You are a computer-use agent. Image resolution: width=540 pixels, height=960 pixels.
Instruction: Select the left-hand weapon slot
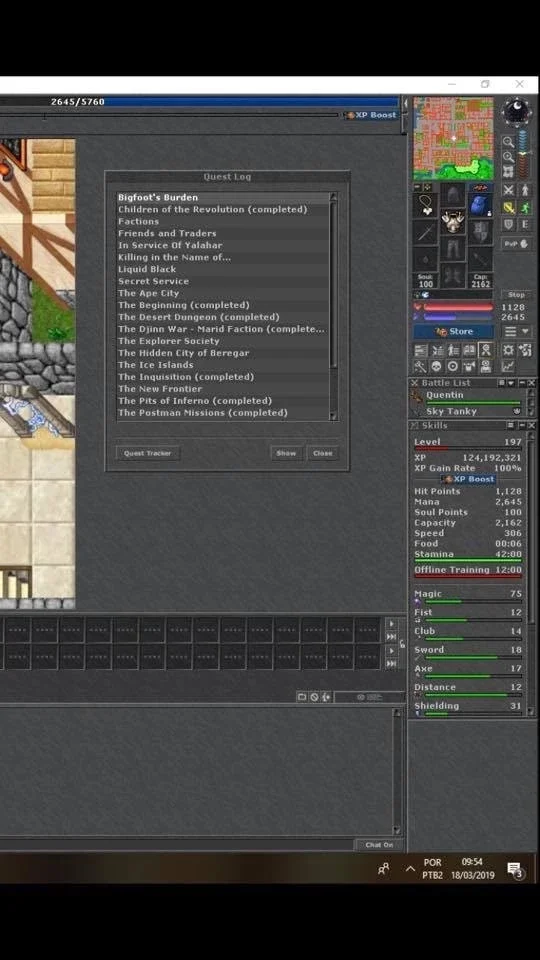click(426, 232)
